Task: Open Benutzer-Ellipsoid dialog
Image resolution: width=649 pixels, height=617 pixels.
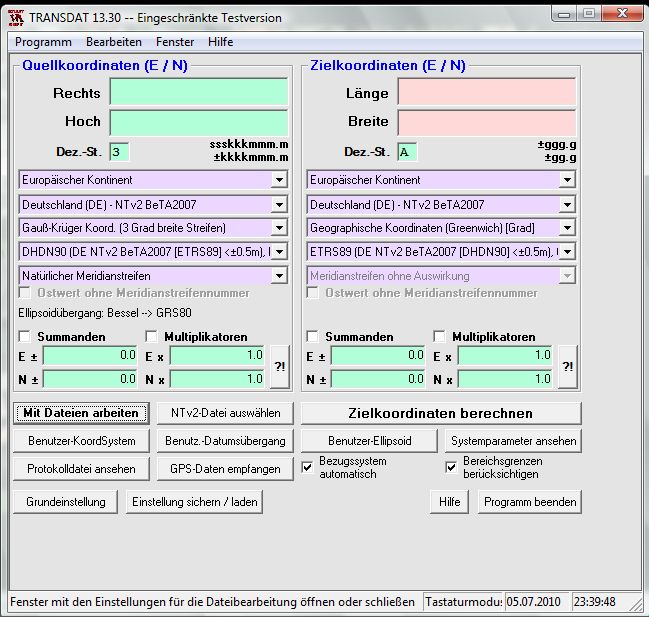Action: [x=369, y=441]
